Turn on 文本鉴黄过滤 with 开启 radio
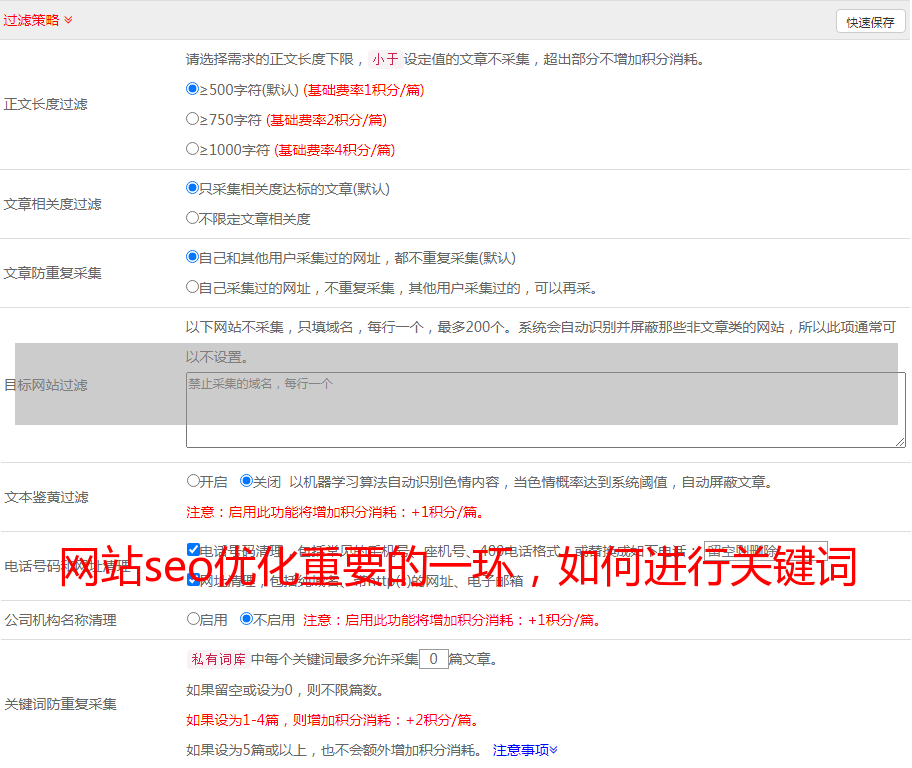Screen dimensions: 912x768 193,481
